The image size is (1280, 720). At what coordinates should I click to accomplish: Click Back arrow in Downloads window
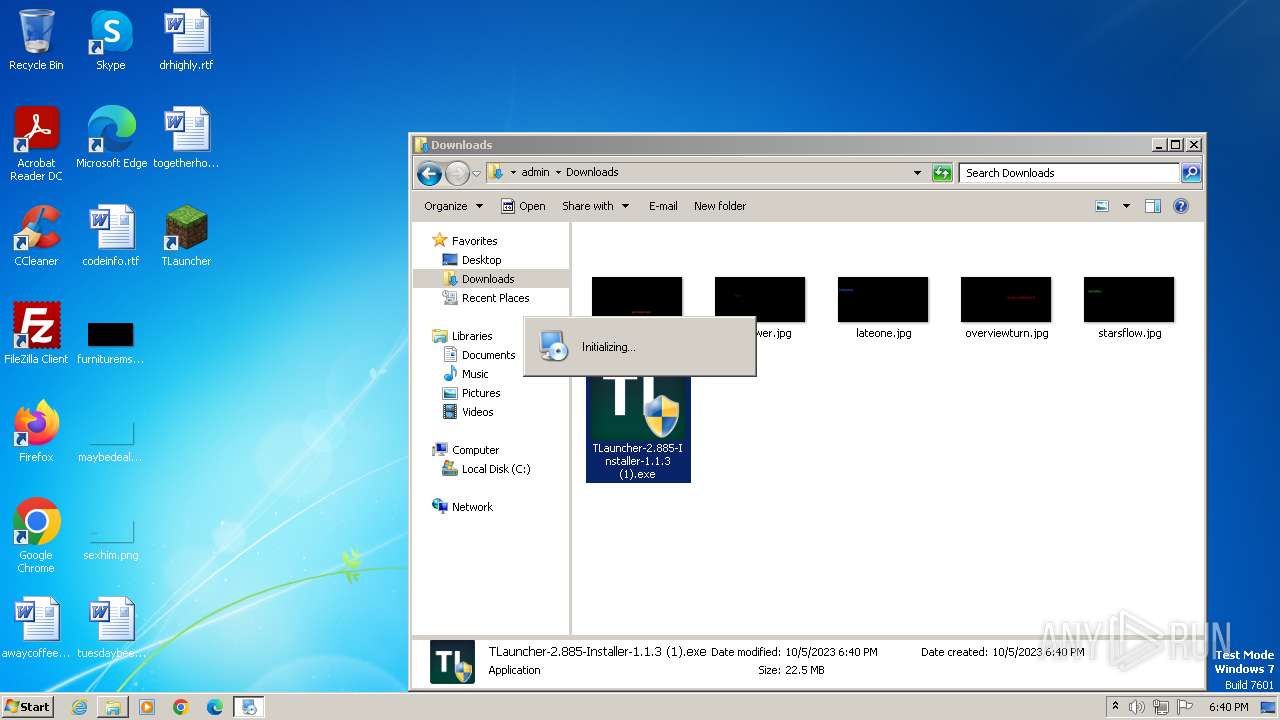(429, 173)
